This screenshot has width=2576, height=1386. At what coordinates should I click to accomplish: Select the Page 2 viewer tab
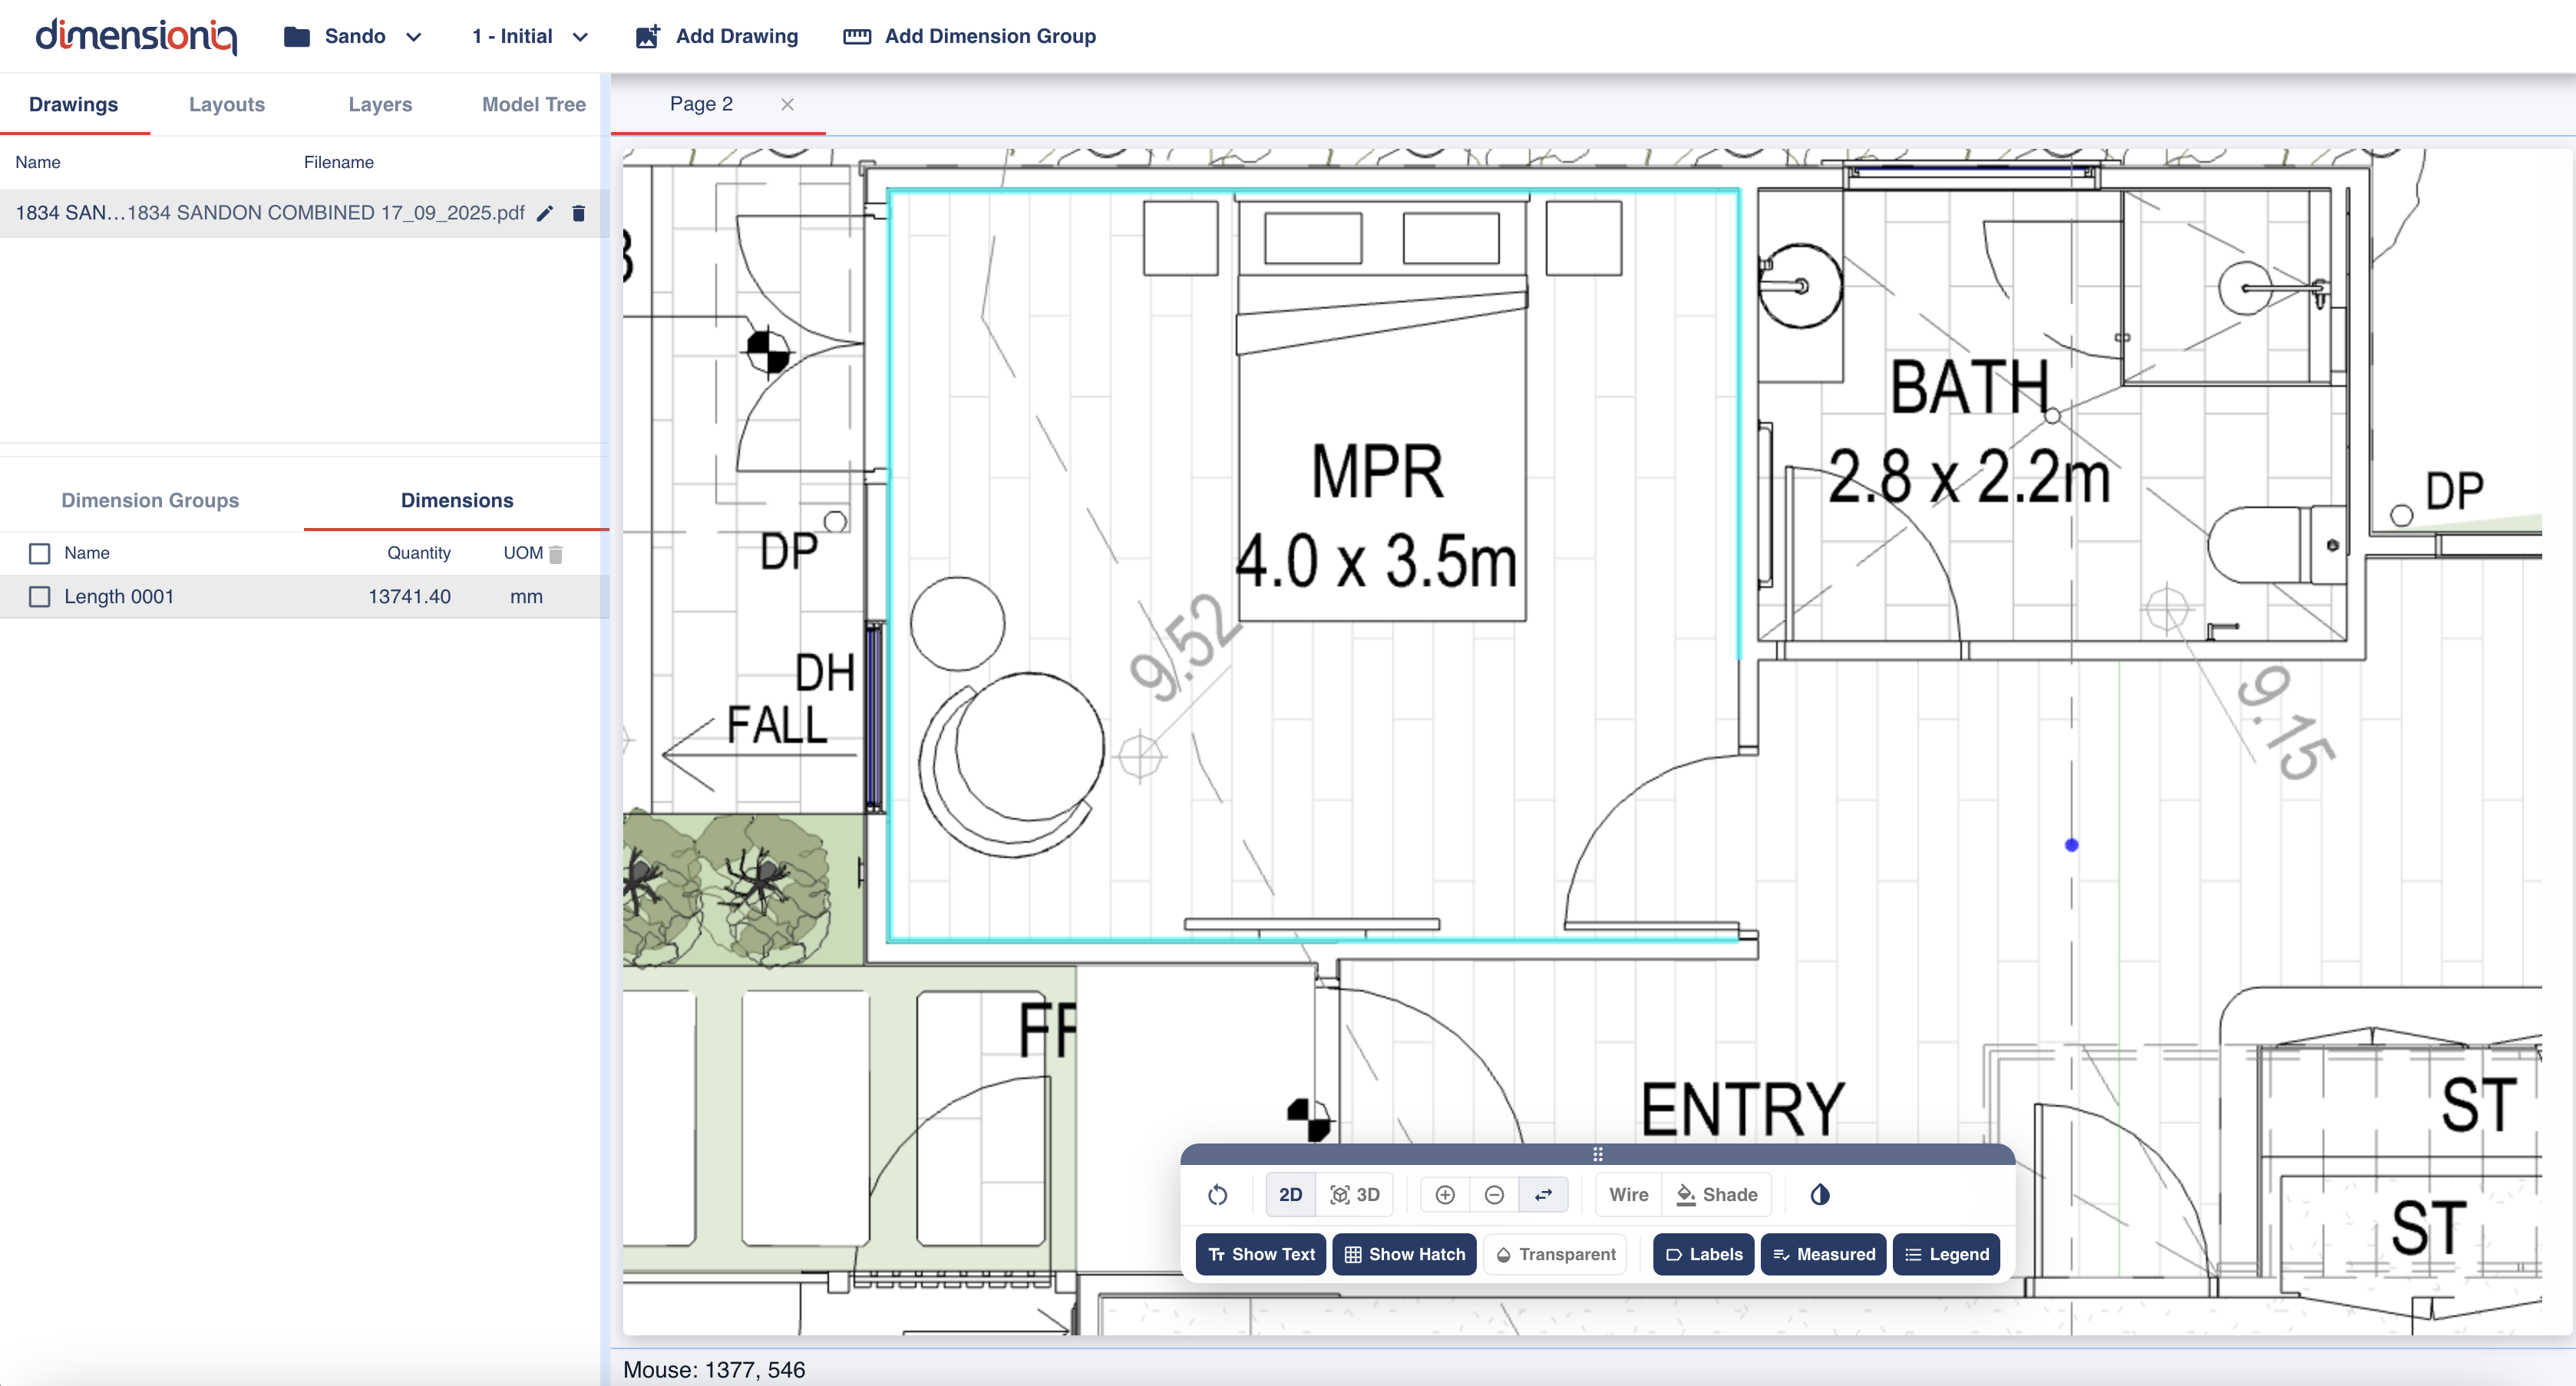pyautogui.click(x=701, y=104)
